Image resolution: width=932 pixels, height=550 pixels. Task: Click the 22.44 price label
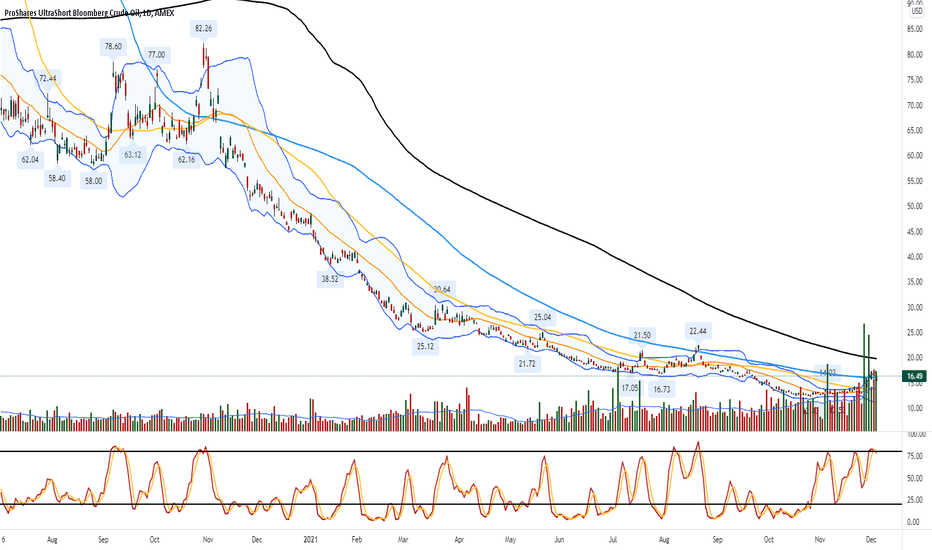pyautogui.click(x=698, y=331)
